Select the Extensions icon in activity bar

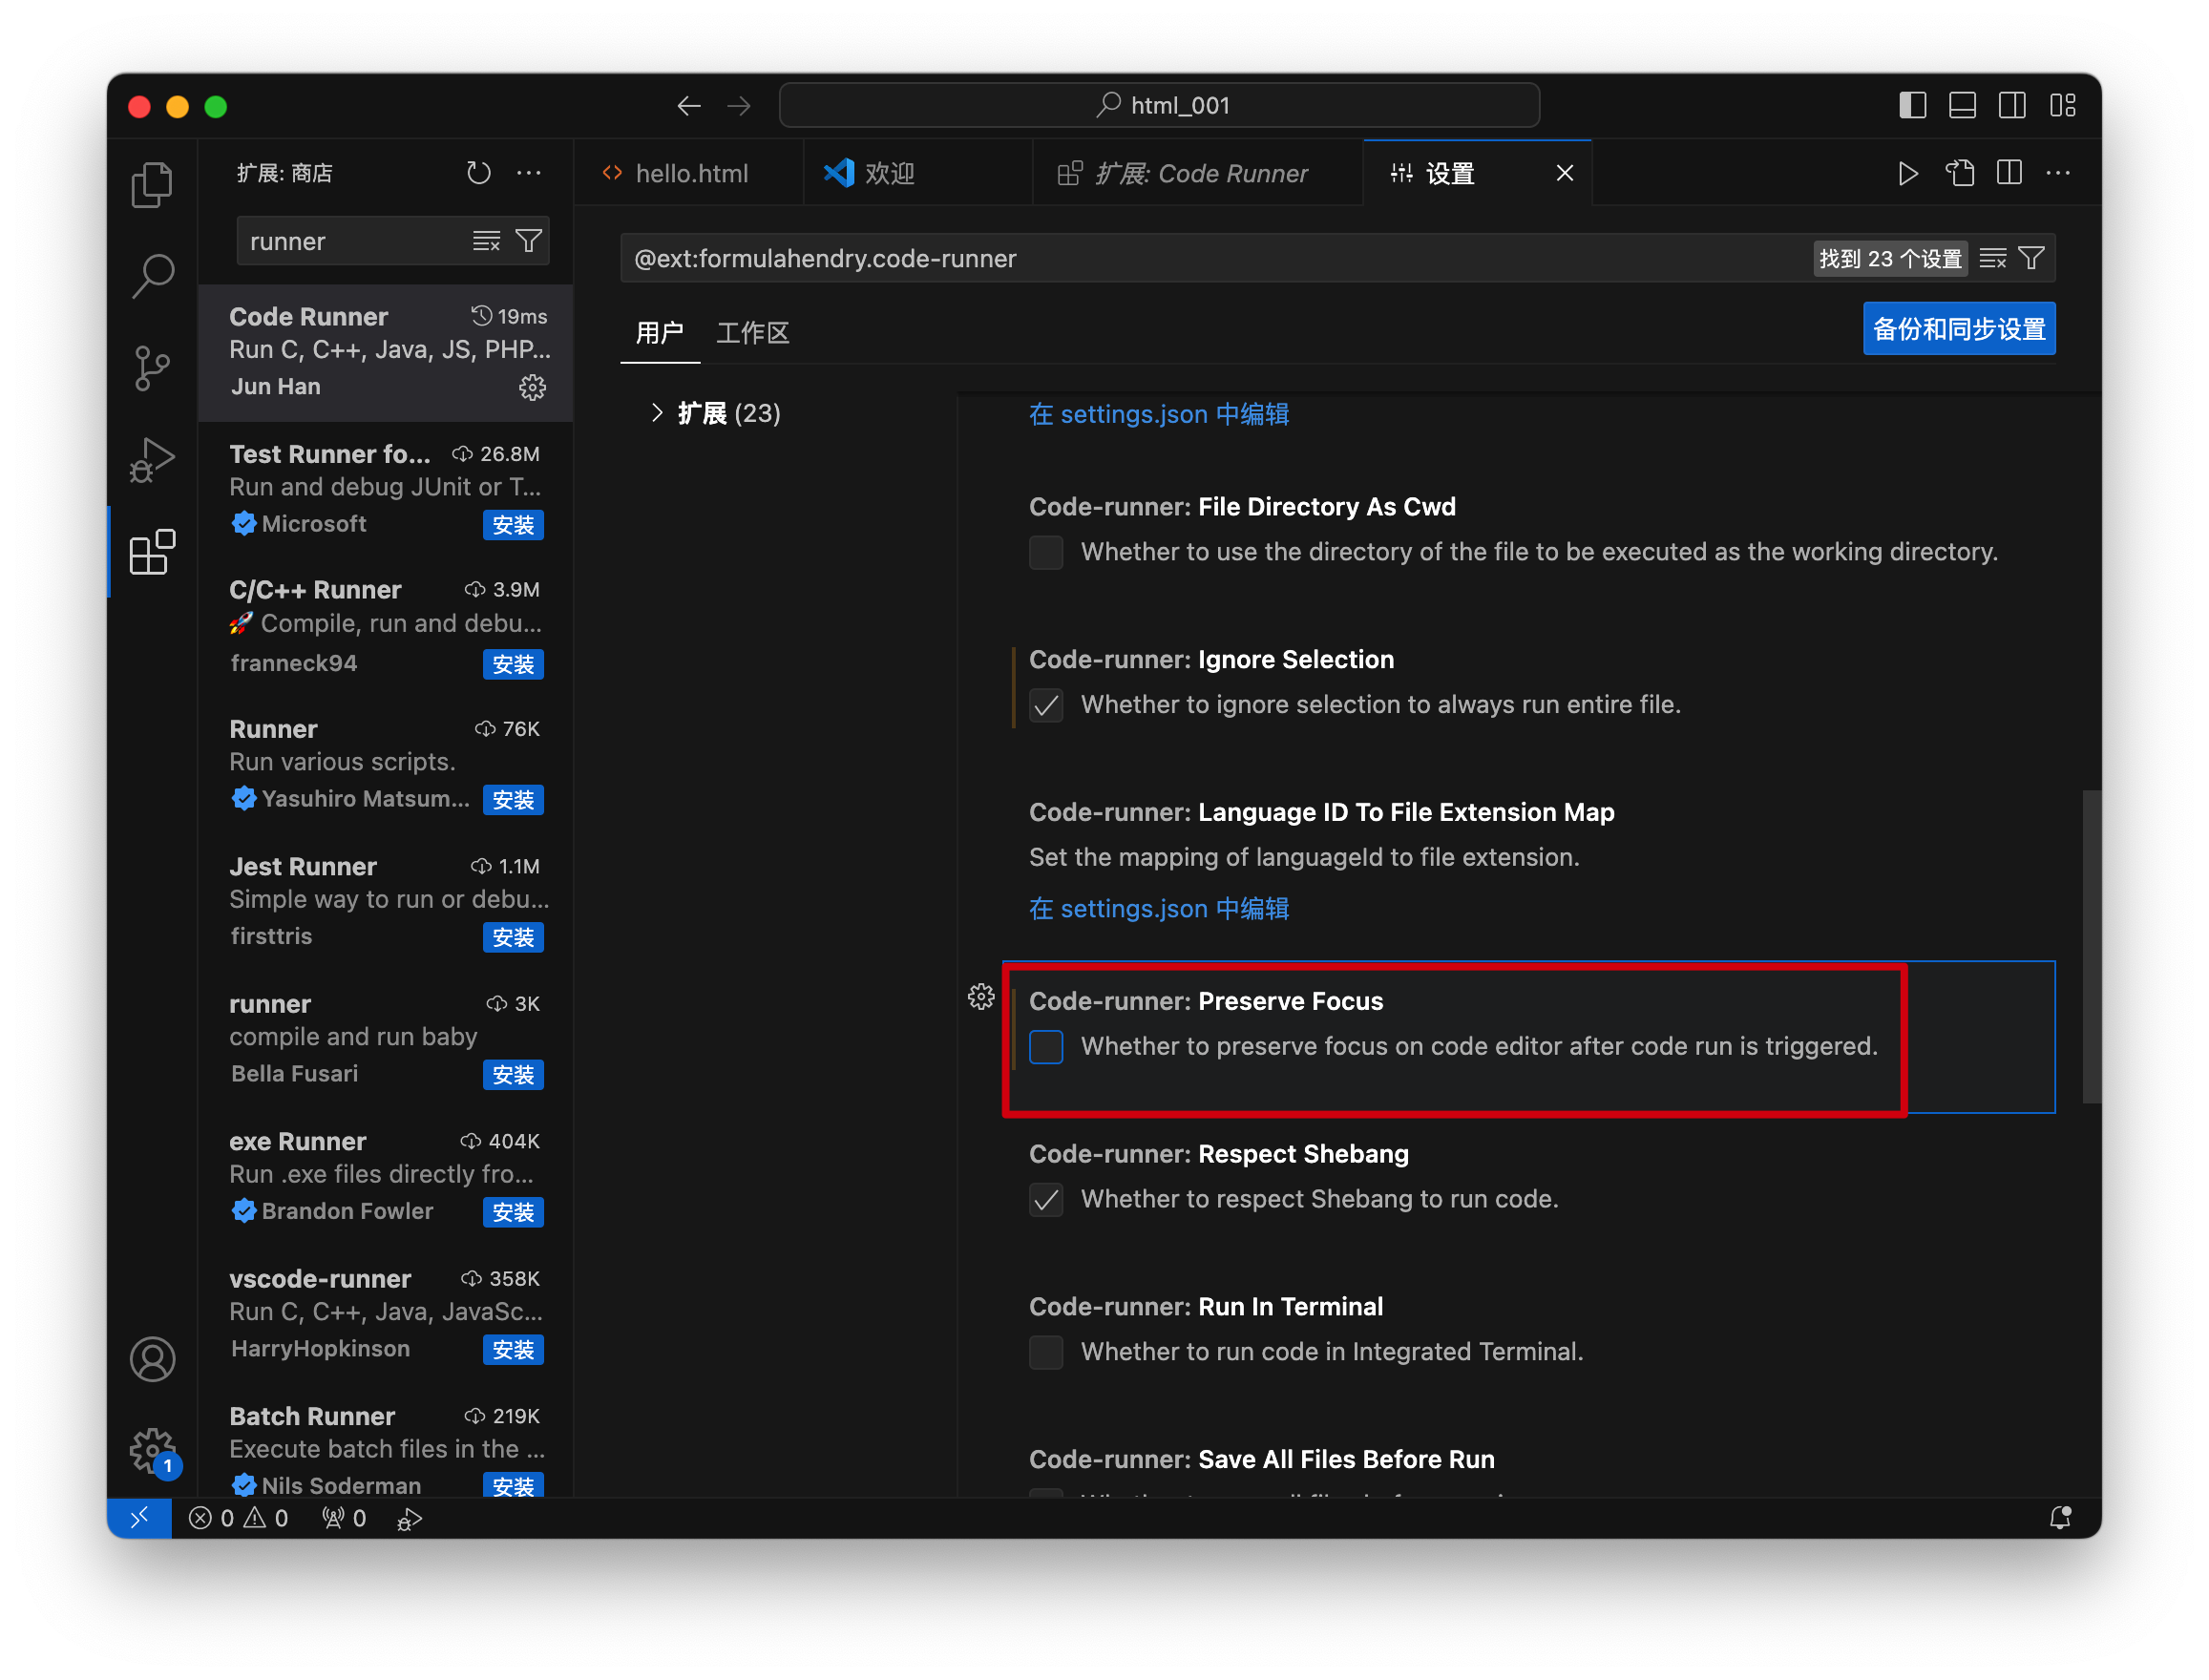click(x=152, y=552)
